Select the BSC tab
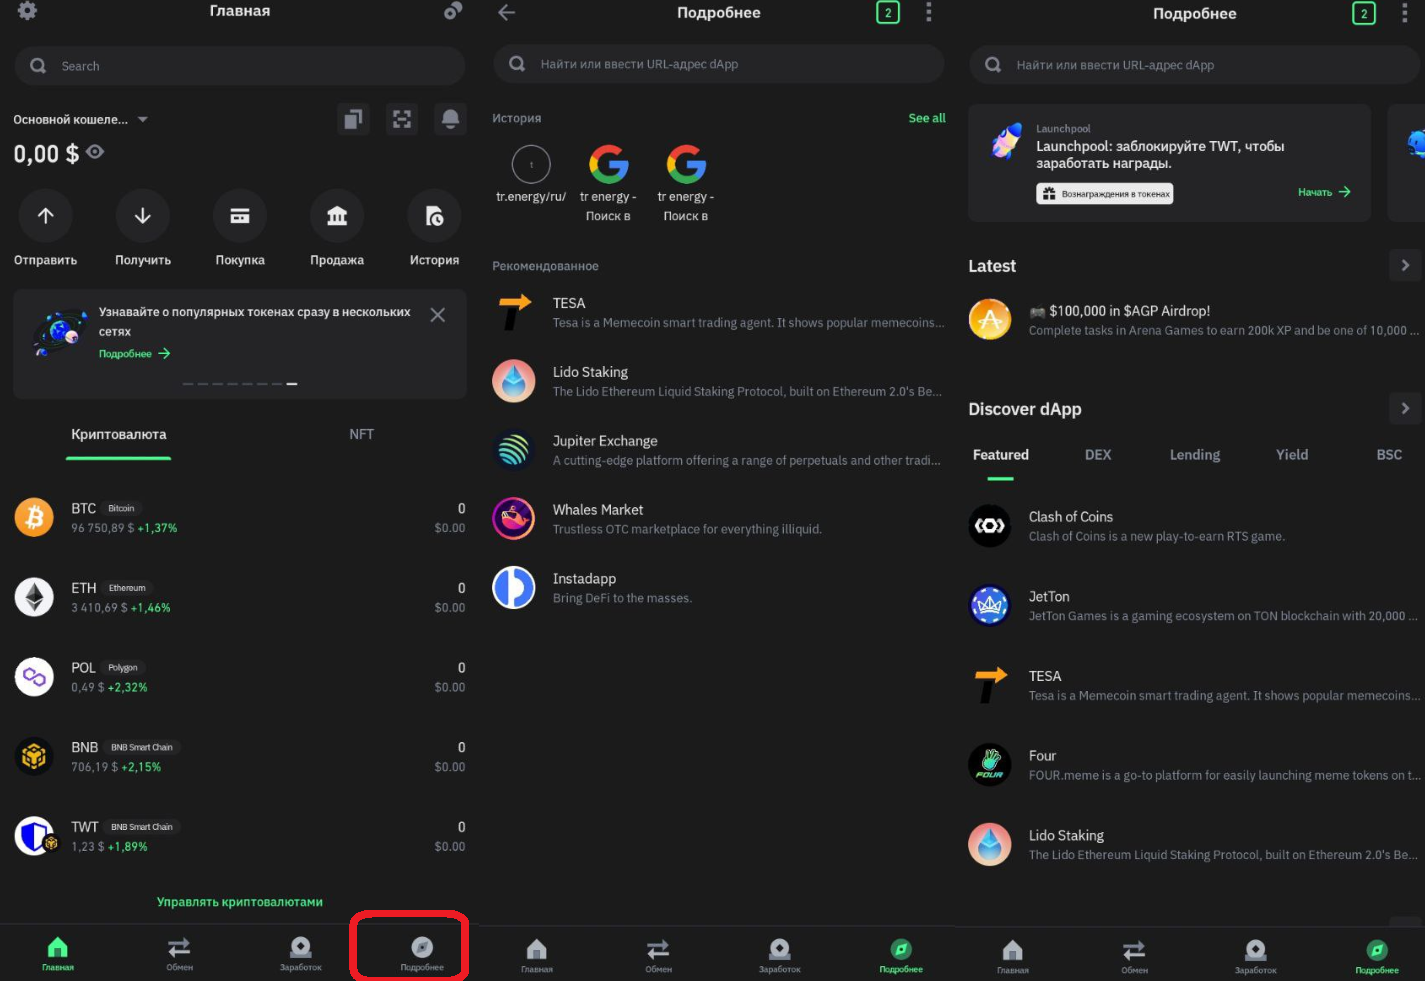The height and width of the screenshot is (981, 1425). [x=1389, y=455]
